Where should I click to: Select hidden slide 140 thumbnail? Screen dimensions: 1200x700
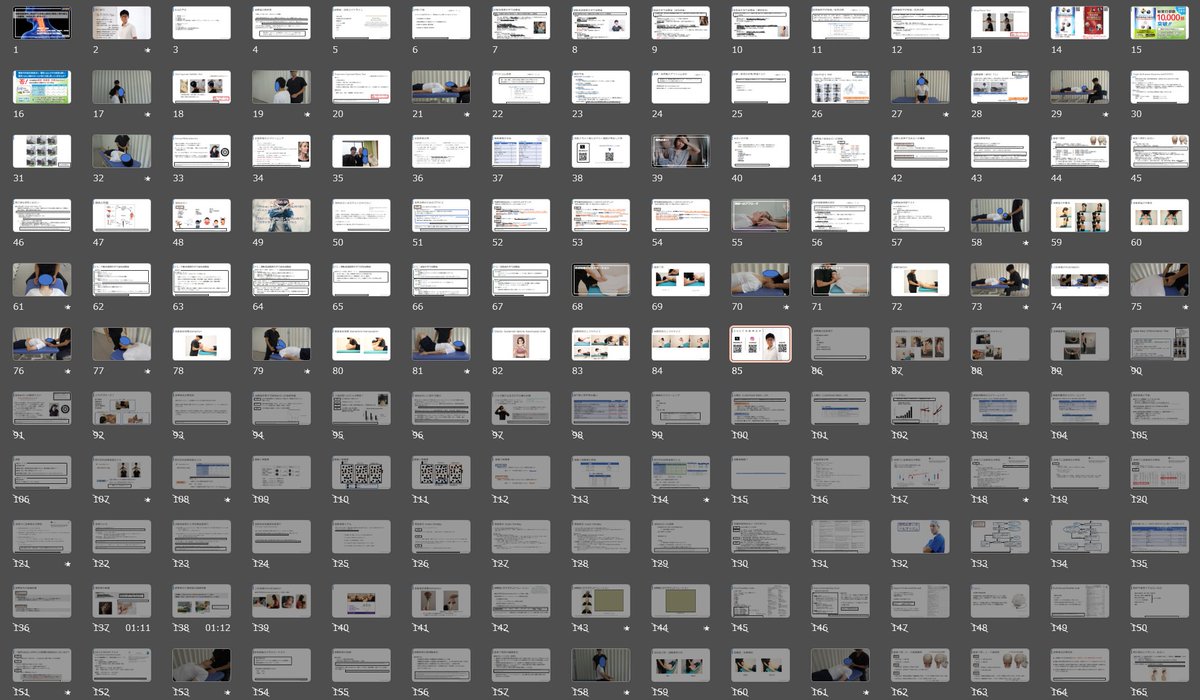point(361,600)
